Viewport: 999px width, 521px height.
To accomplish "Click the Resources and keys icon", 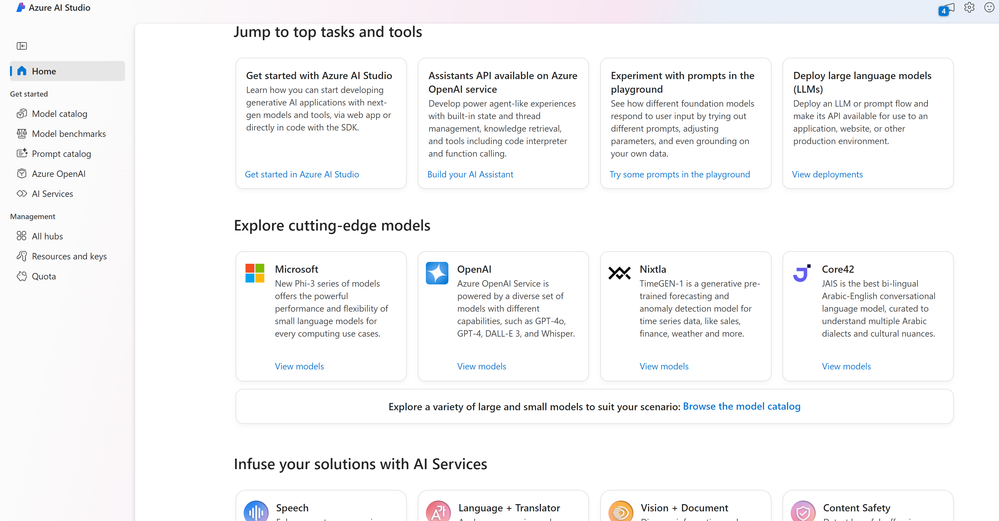I will coord(22,256).
